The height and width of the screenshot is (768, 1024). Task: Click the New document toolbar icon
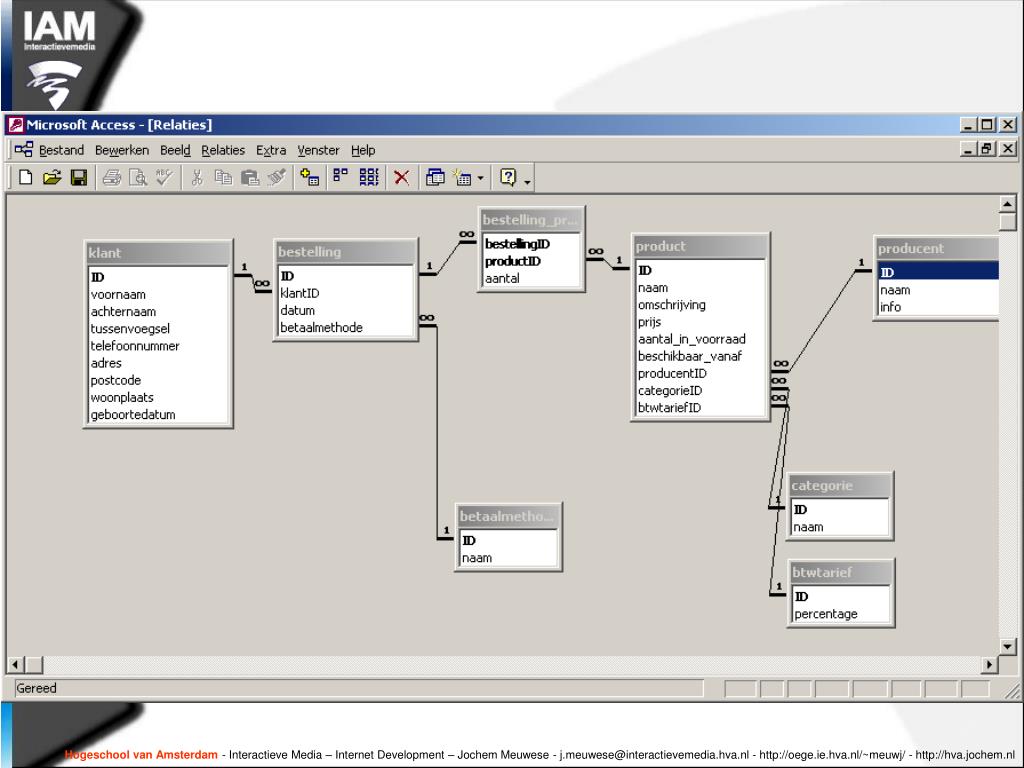25,177
